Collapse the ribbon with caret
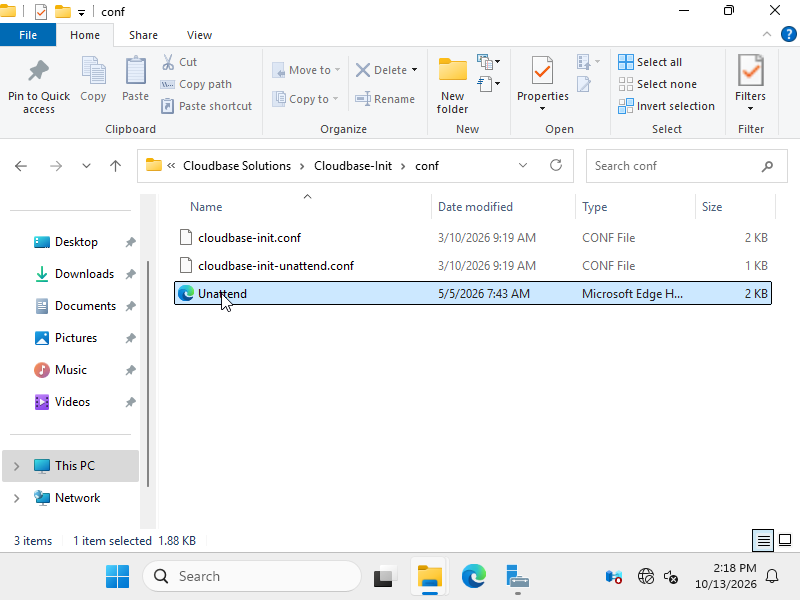Image resolution: width=800 pixels, height=600 pixels. tap(766, 34)
